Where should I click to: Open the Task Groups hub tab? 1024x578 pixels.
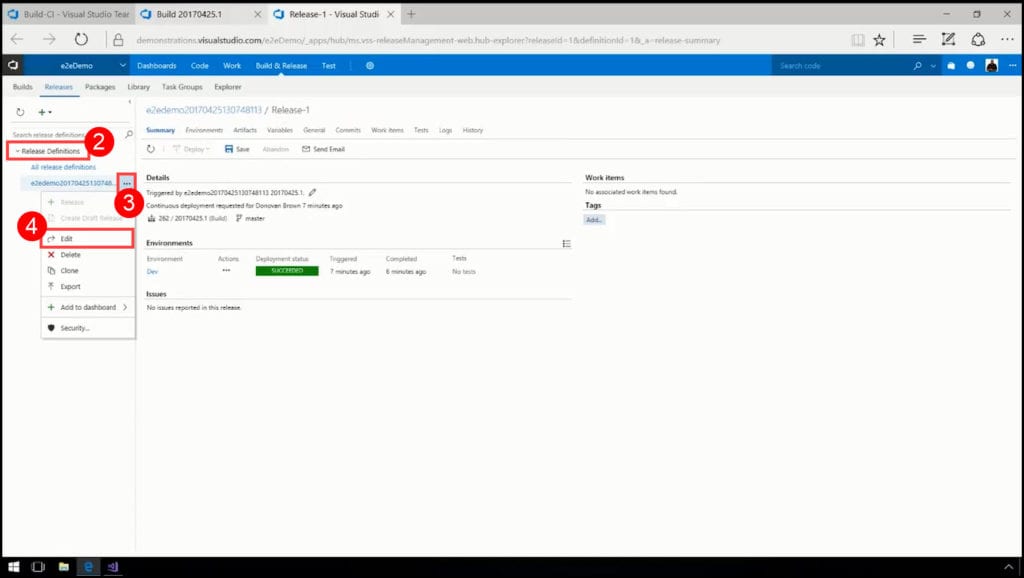coord(182,87)
